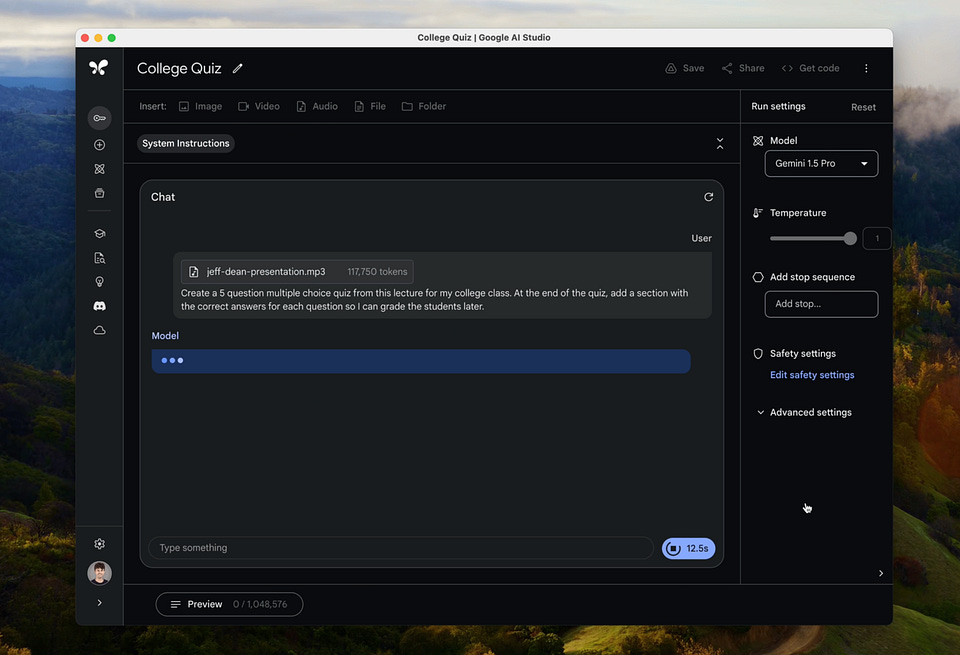
Task: Click the 117,750 tokens label
Action: pyautogui.click(x=377, y=272)
